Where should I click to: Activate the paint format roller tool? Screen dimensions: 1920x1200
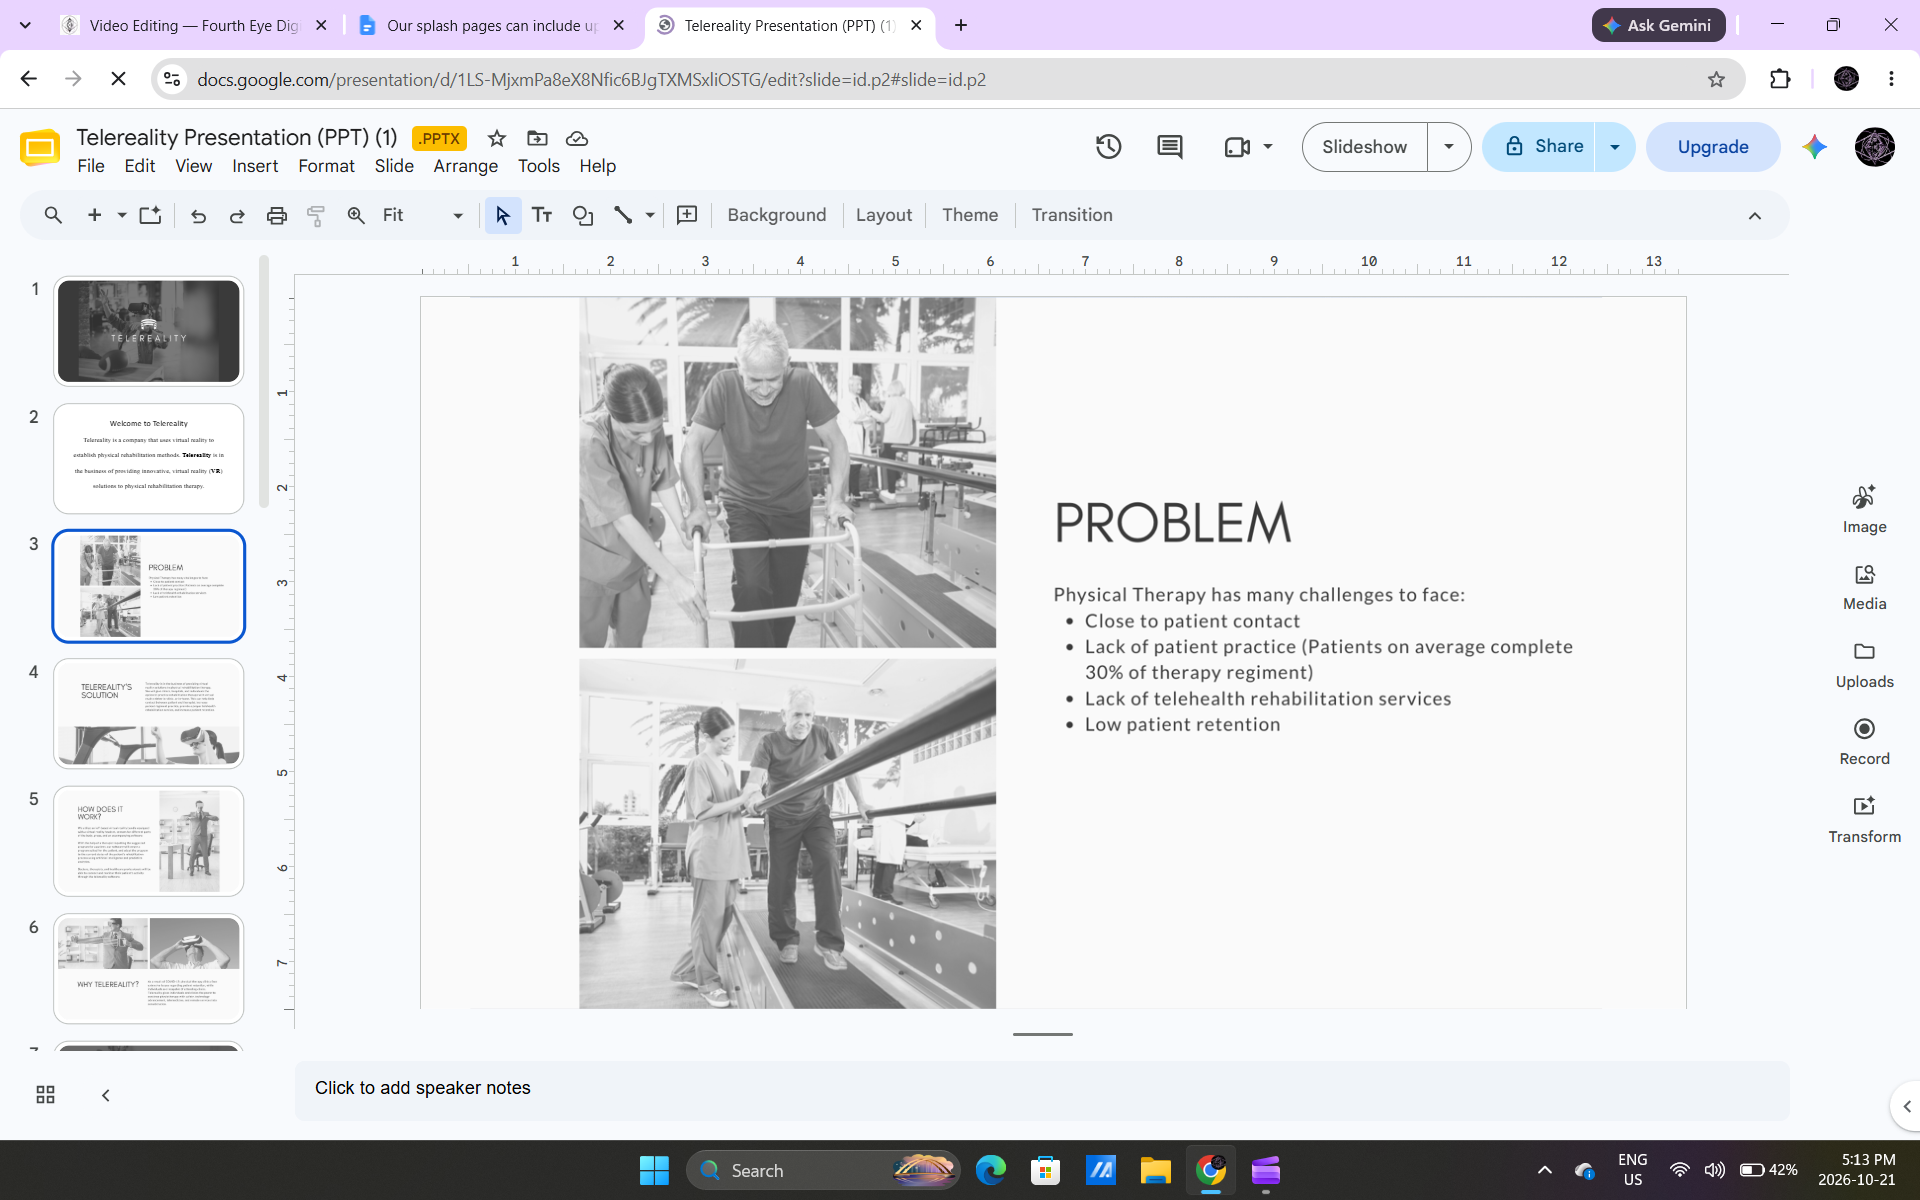point(316,215)
